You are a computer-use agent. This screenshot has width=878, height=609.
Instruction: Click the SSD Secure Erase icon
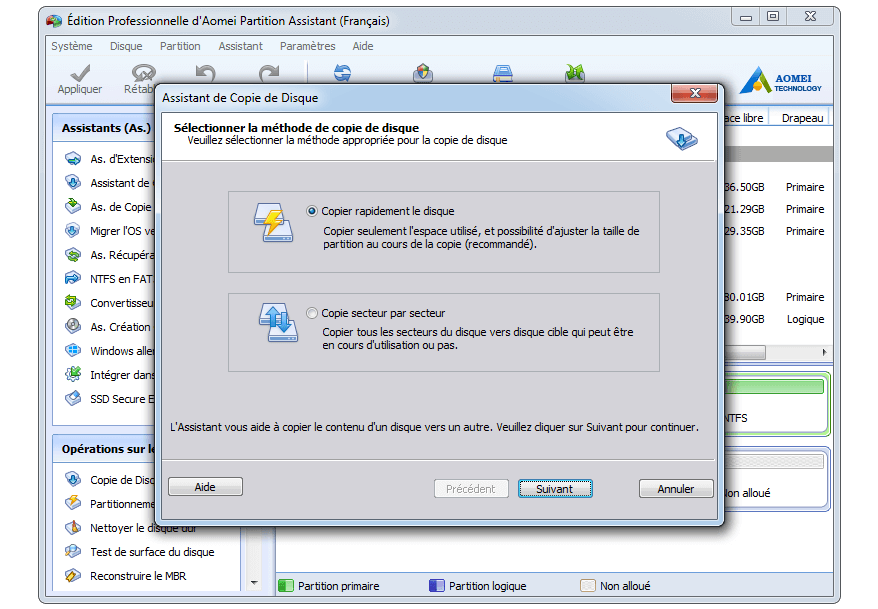73,399
